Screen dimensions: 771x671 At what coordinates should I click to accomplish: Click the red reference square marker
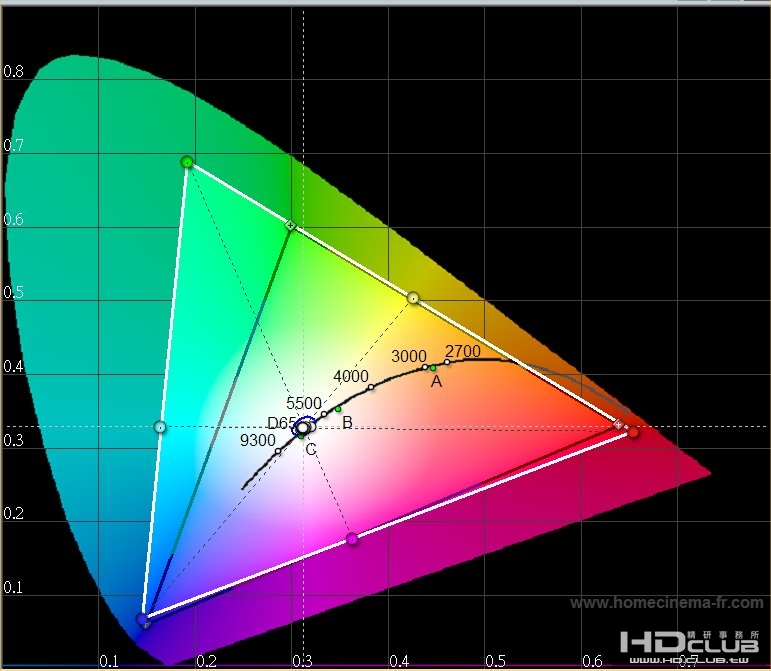click(619, 424)
